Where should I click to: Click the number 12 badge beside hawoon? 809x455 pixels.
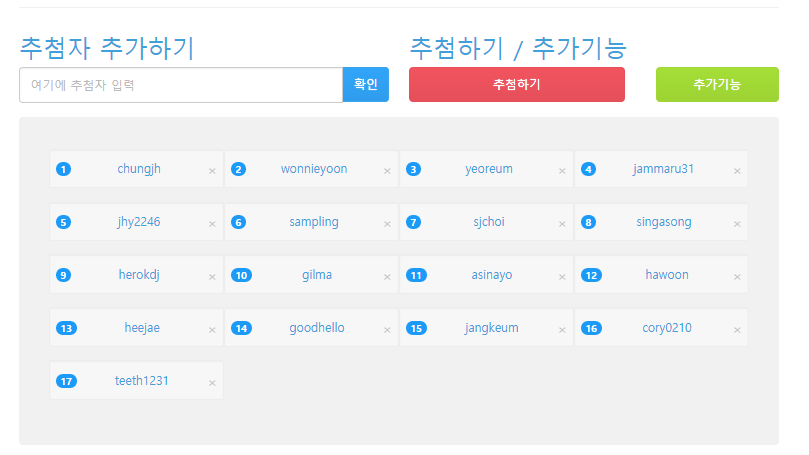[x=591, y=275]
